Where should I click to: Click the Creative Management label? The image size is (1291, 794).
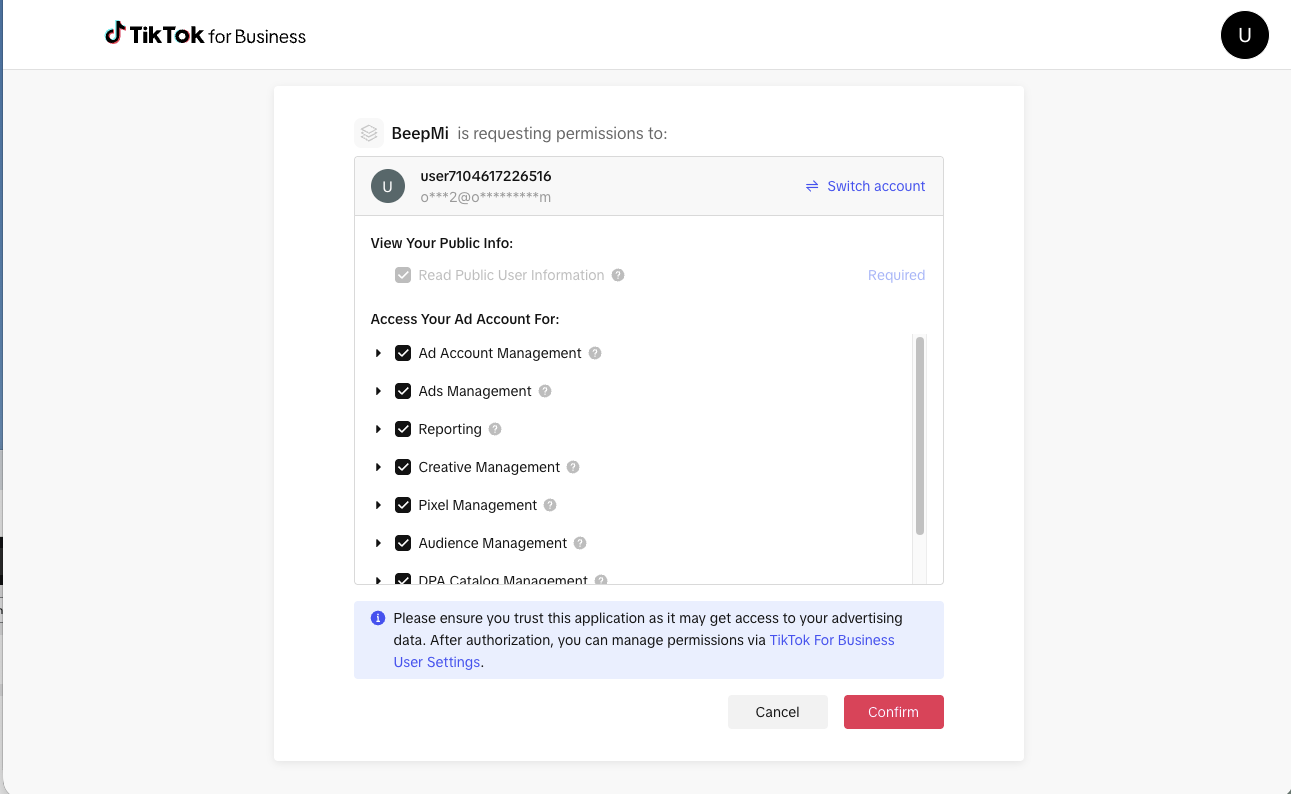click(489, 467)
